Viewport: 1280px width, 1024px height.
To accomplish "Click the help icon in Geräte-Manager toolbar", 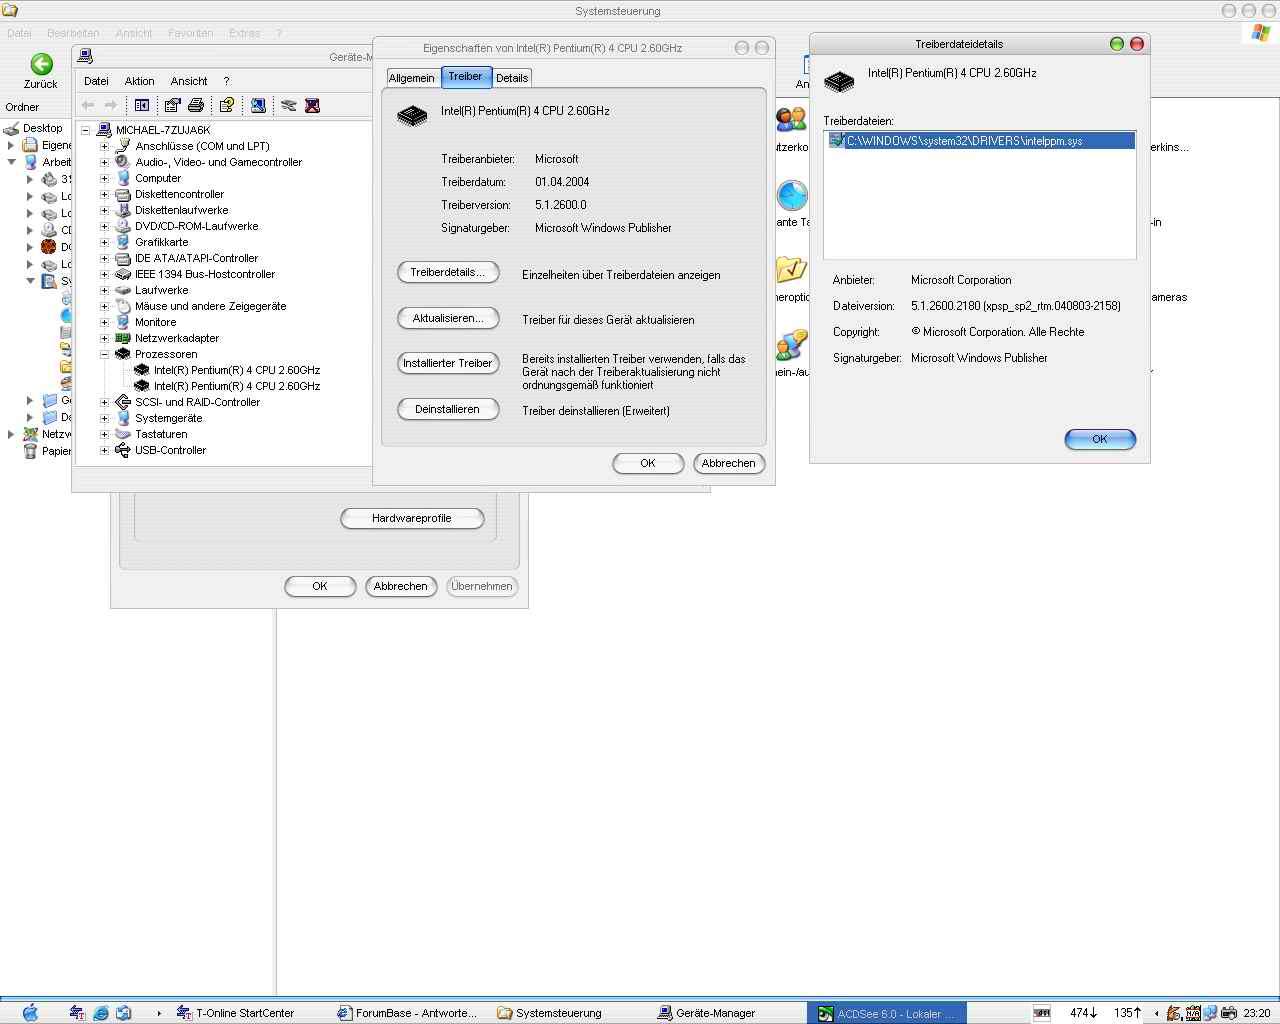I will coord(227,105).
